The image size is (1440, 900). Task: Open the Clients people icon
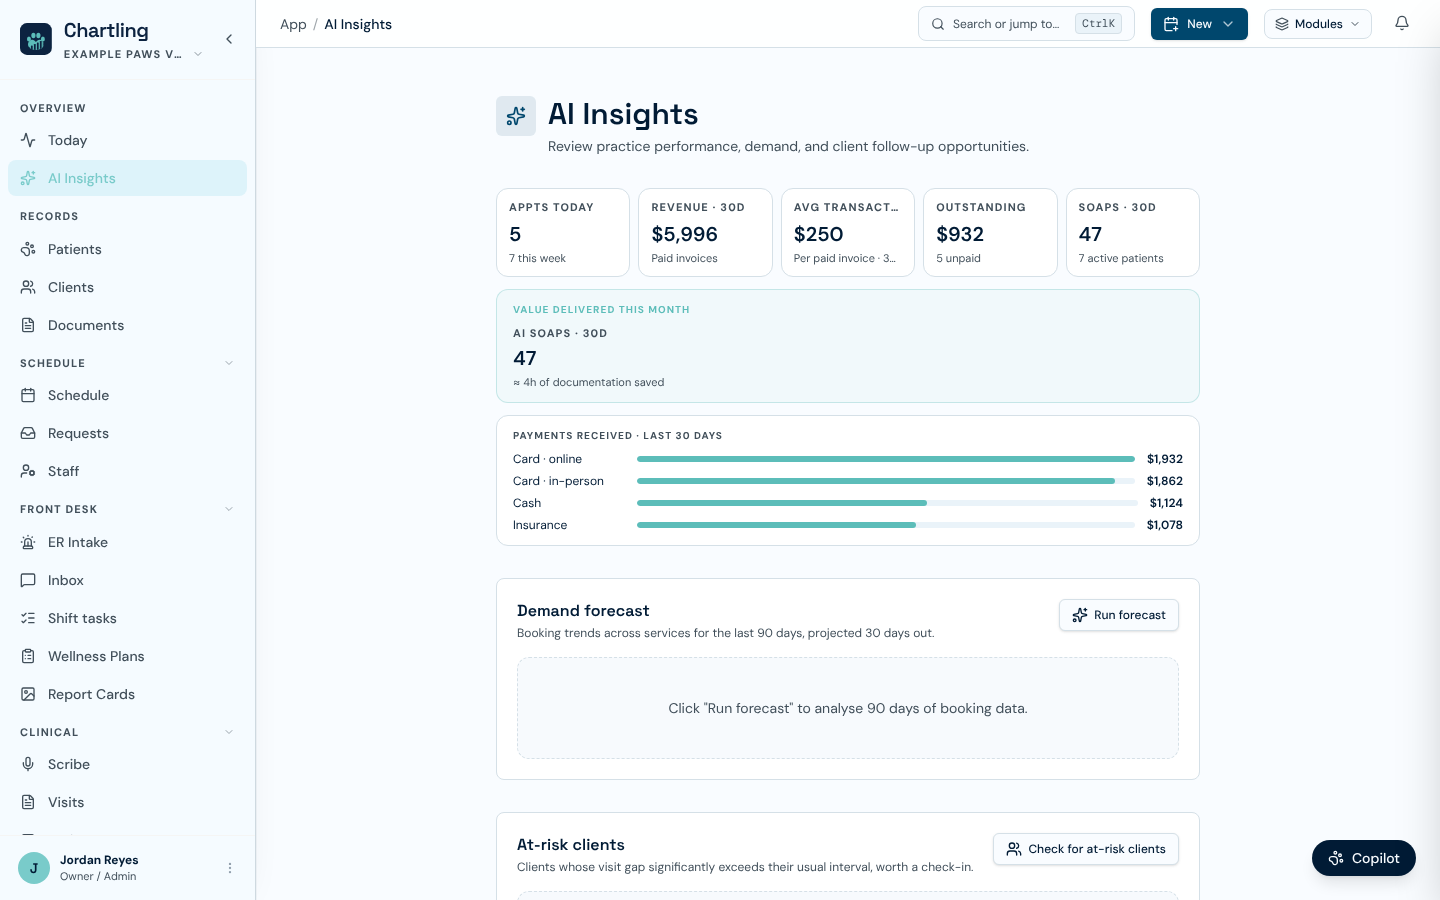[28, 287]
